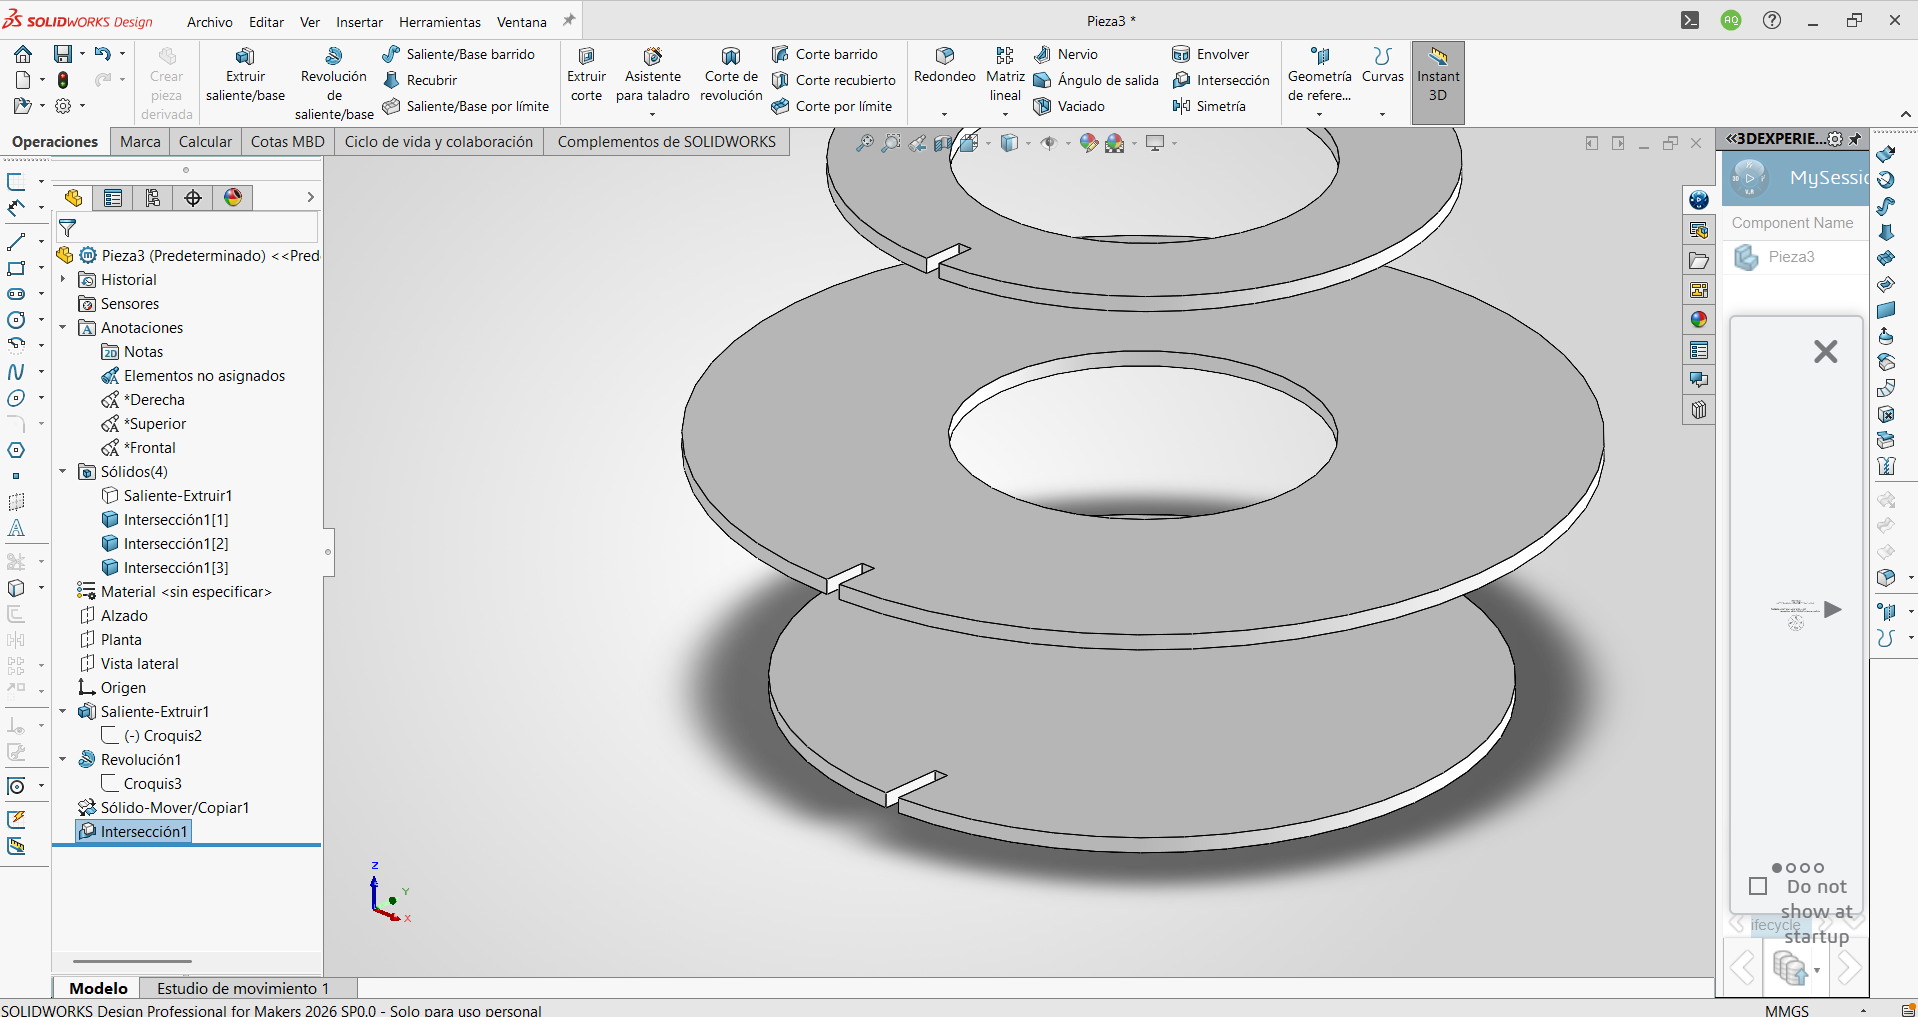Screen dimensions: 1918x1017
Task: Check the 'Do not show at startup' box
Action: click(1758, 886)
